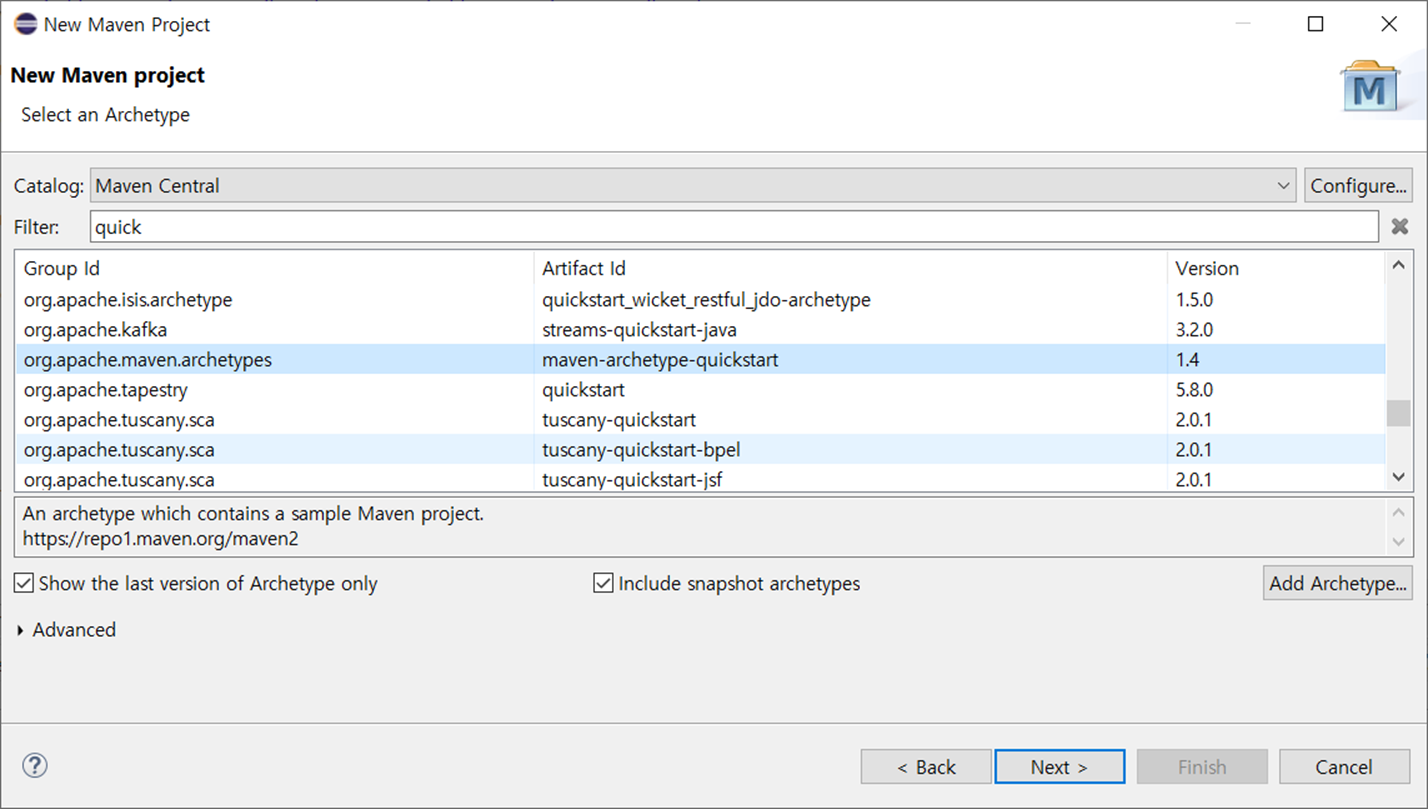This screenshot has width=1428, height=809.
Task: Select the tuscany-quickstart-bpel artifact row
Action: tap(700, 449)
